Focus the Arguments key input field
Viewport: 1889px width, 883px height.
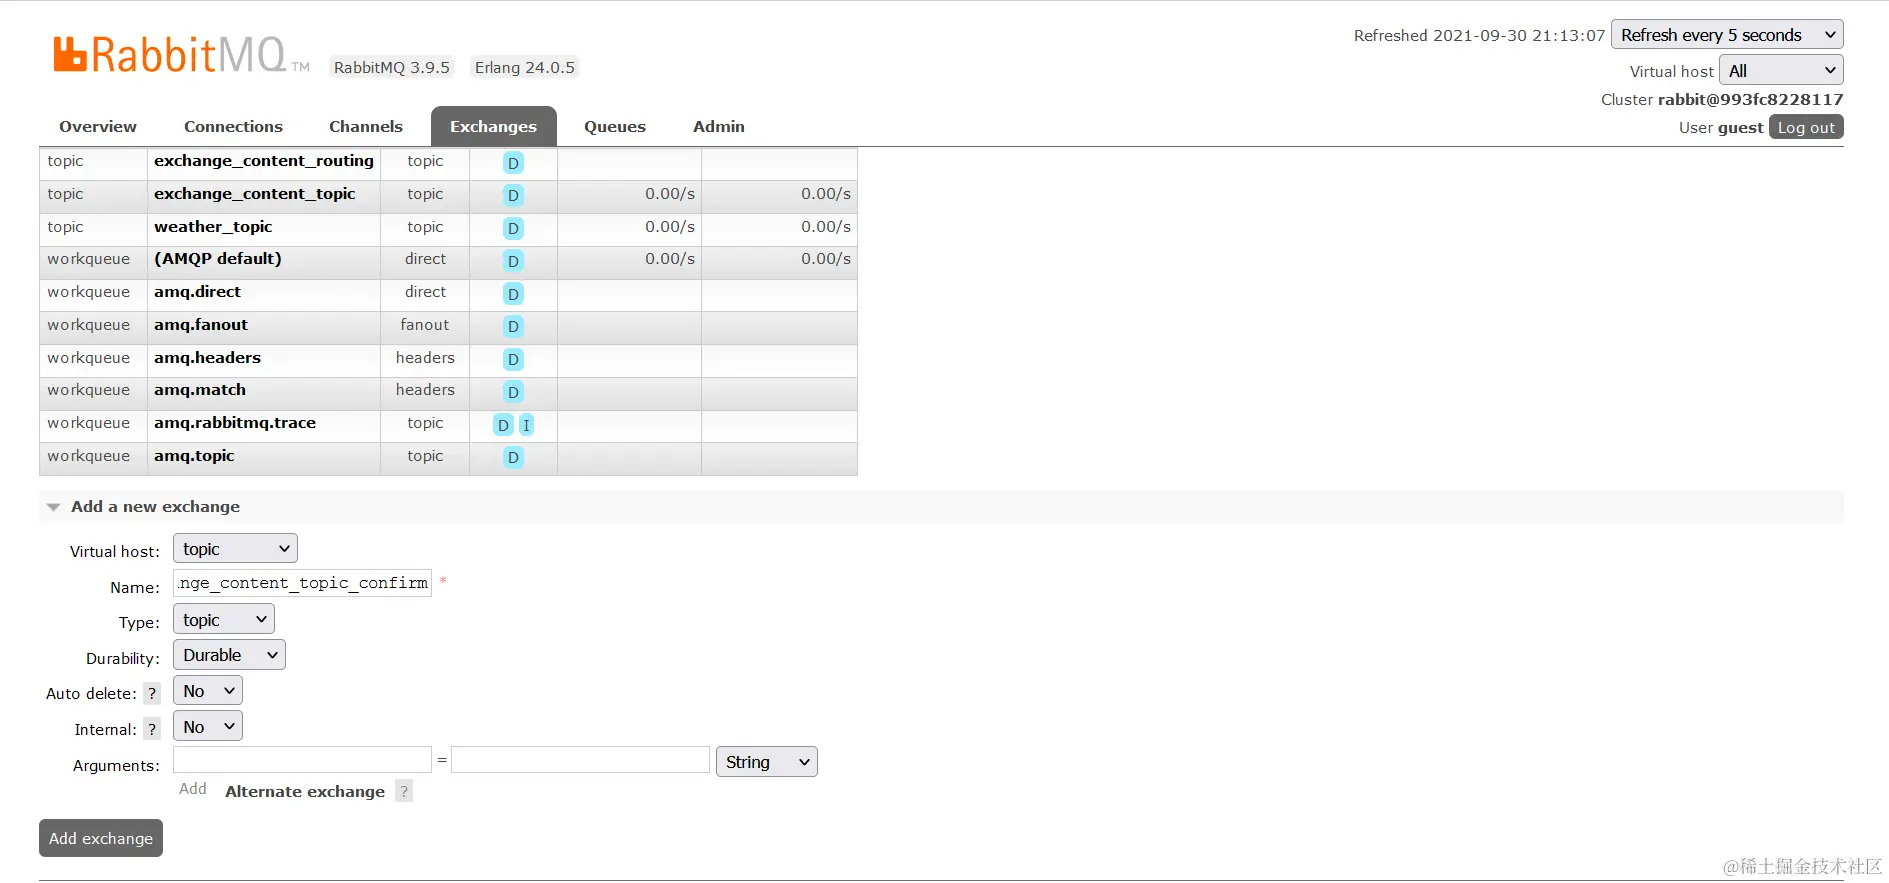[302, 760]
